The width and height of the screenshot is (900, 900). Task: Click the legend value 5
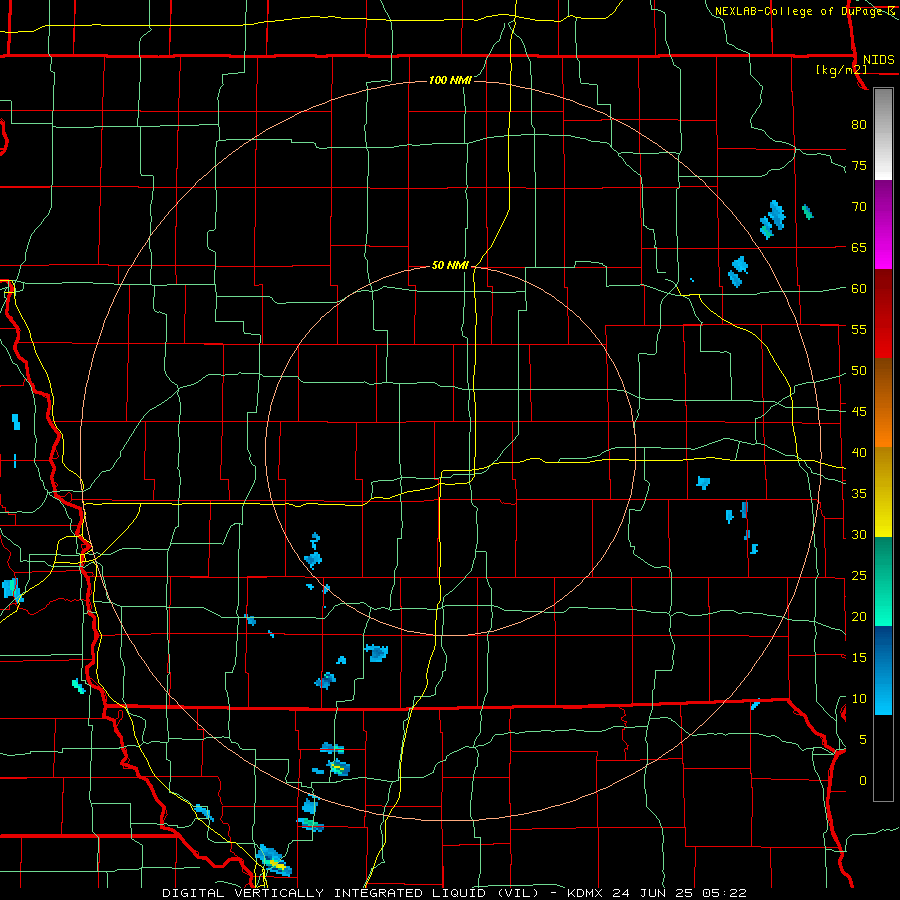[x=863, y=739]
